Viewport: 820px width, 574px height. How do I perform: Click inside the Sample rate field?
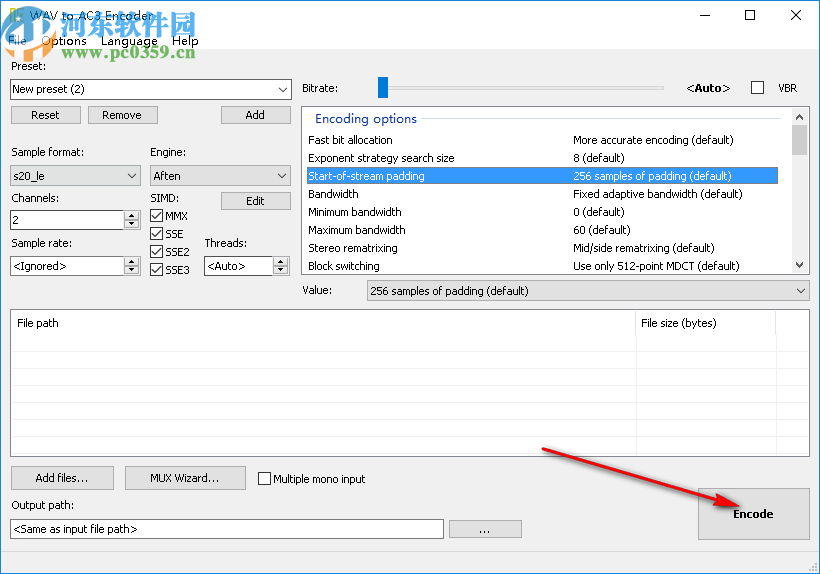click(x=67, y=266)
